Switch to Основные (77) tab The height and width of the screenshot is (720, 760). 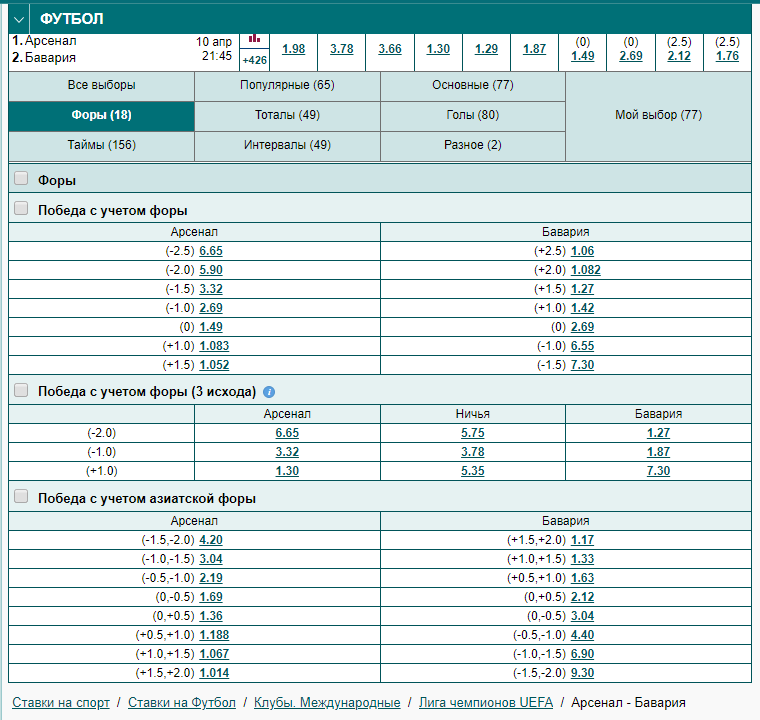[473, 85]
